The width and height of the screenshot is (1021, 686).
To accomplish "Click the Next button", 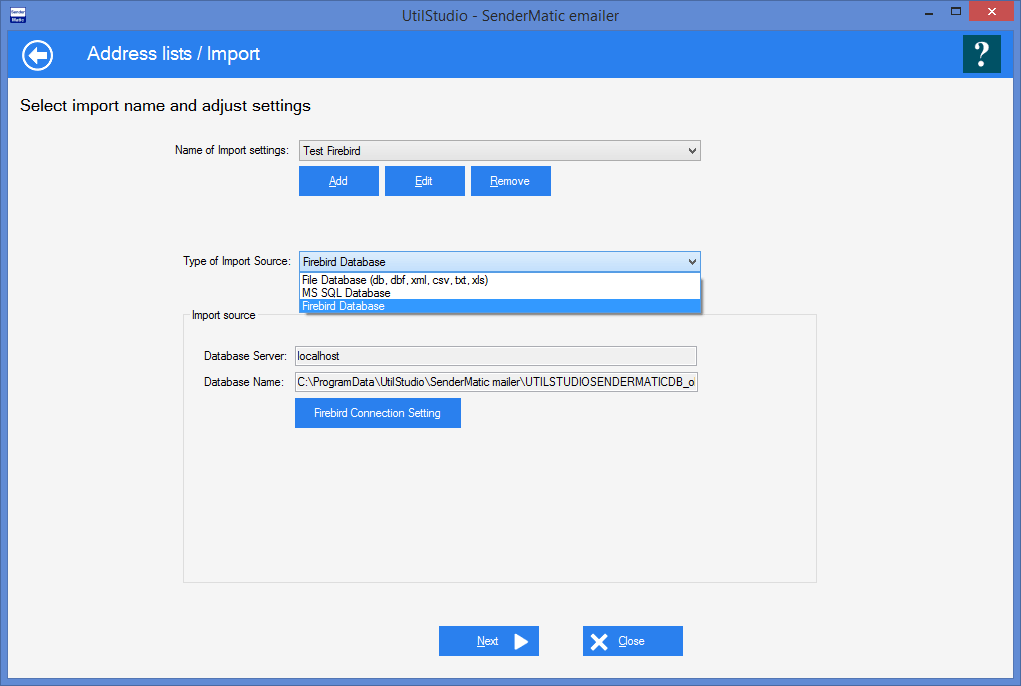I will (488, 641).
